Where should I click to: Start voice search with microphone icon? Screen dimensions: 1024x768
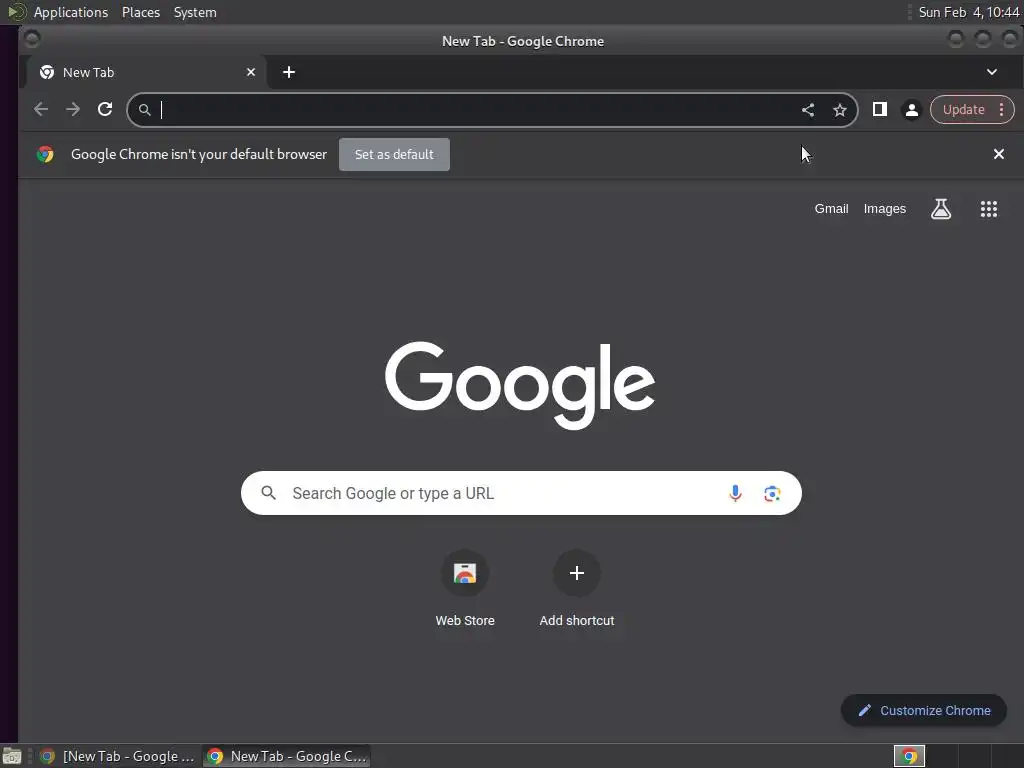coord(735,493)
